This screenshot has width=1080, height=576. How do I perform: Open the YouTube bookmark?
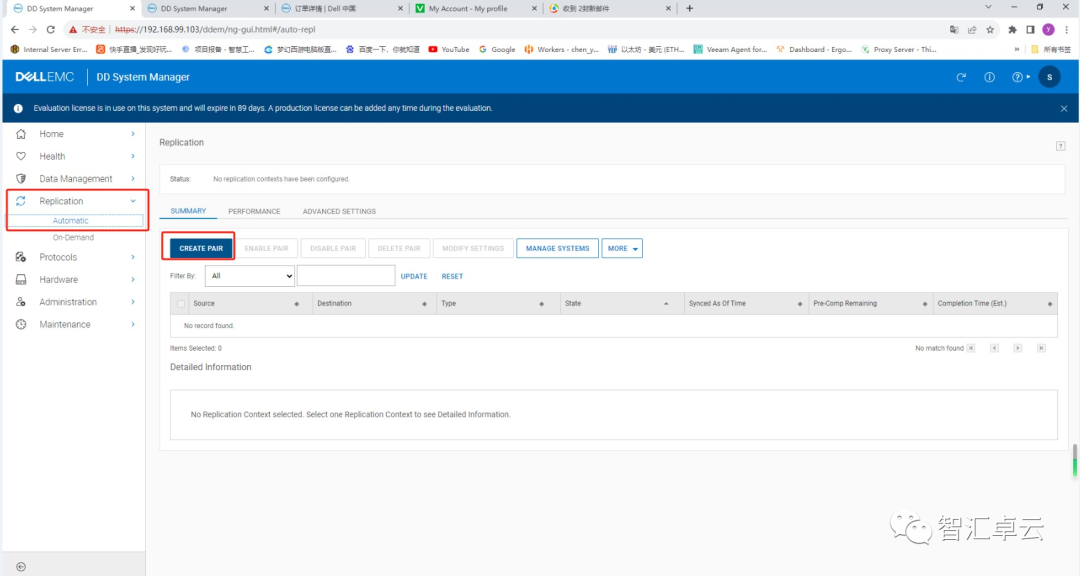(x=449, y=50)
